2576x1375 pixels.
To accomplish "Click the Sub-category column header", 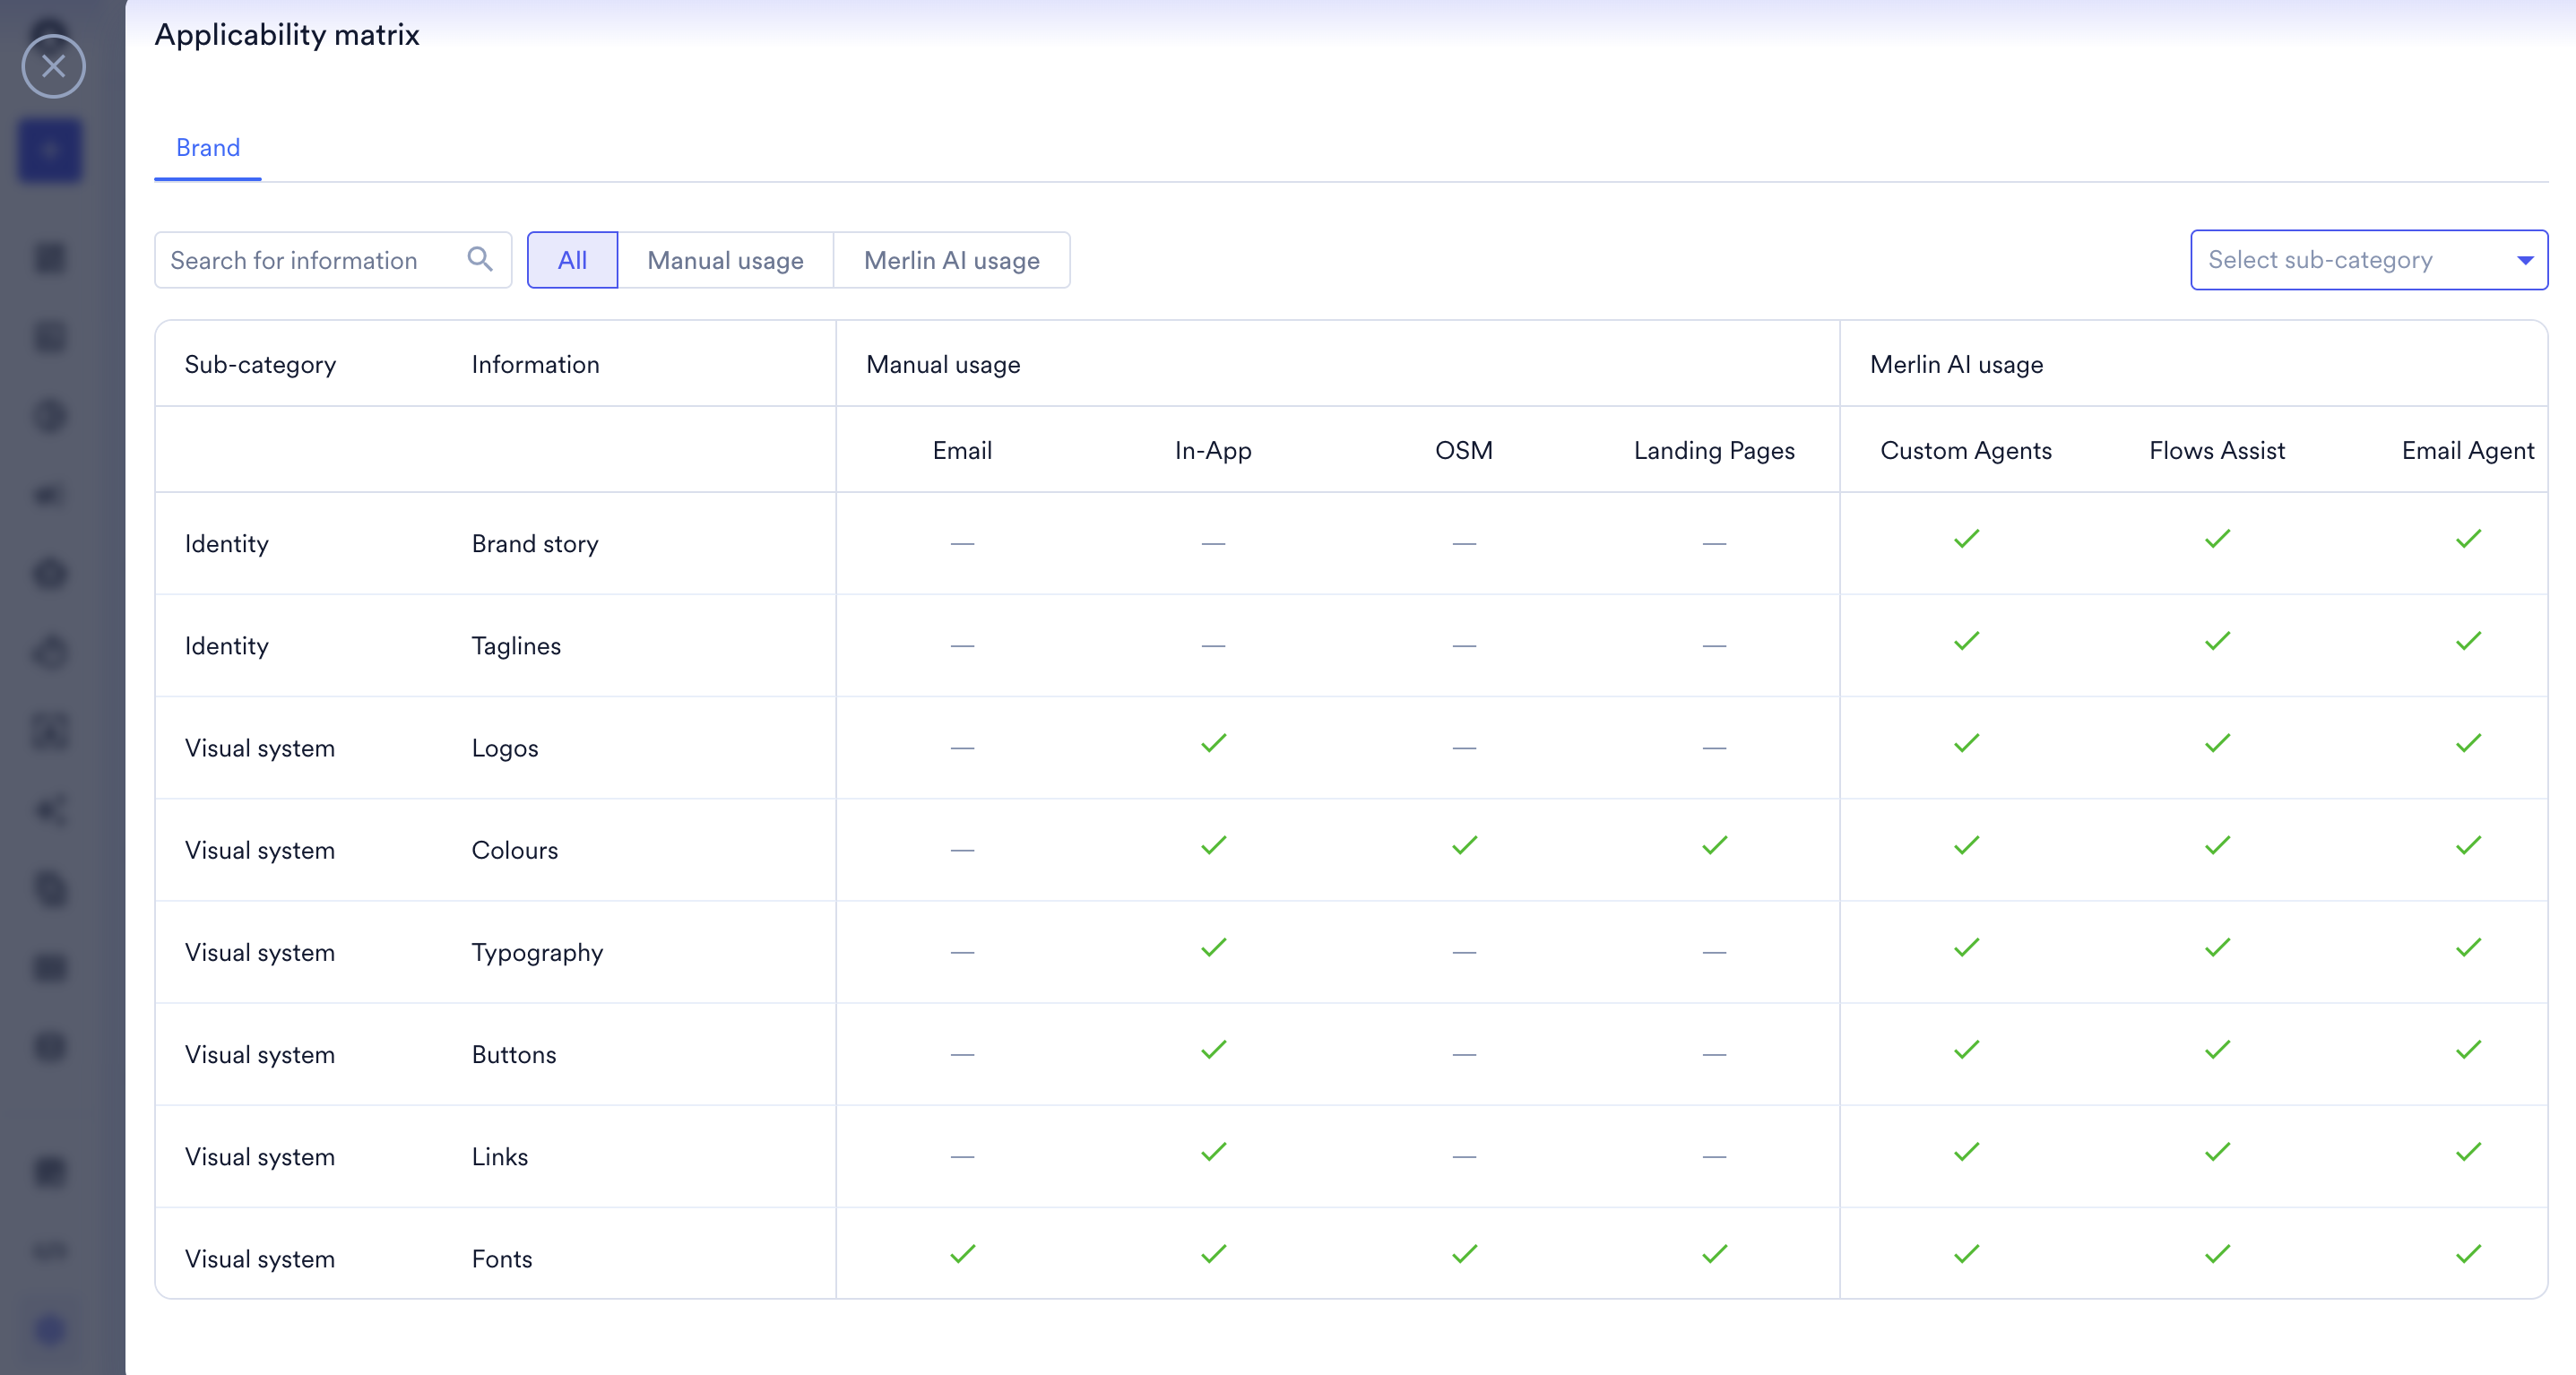I will 260,365.
